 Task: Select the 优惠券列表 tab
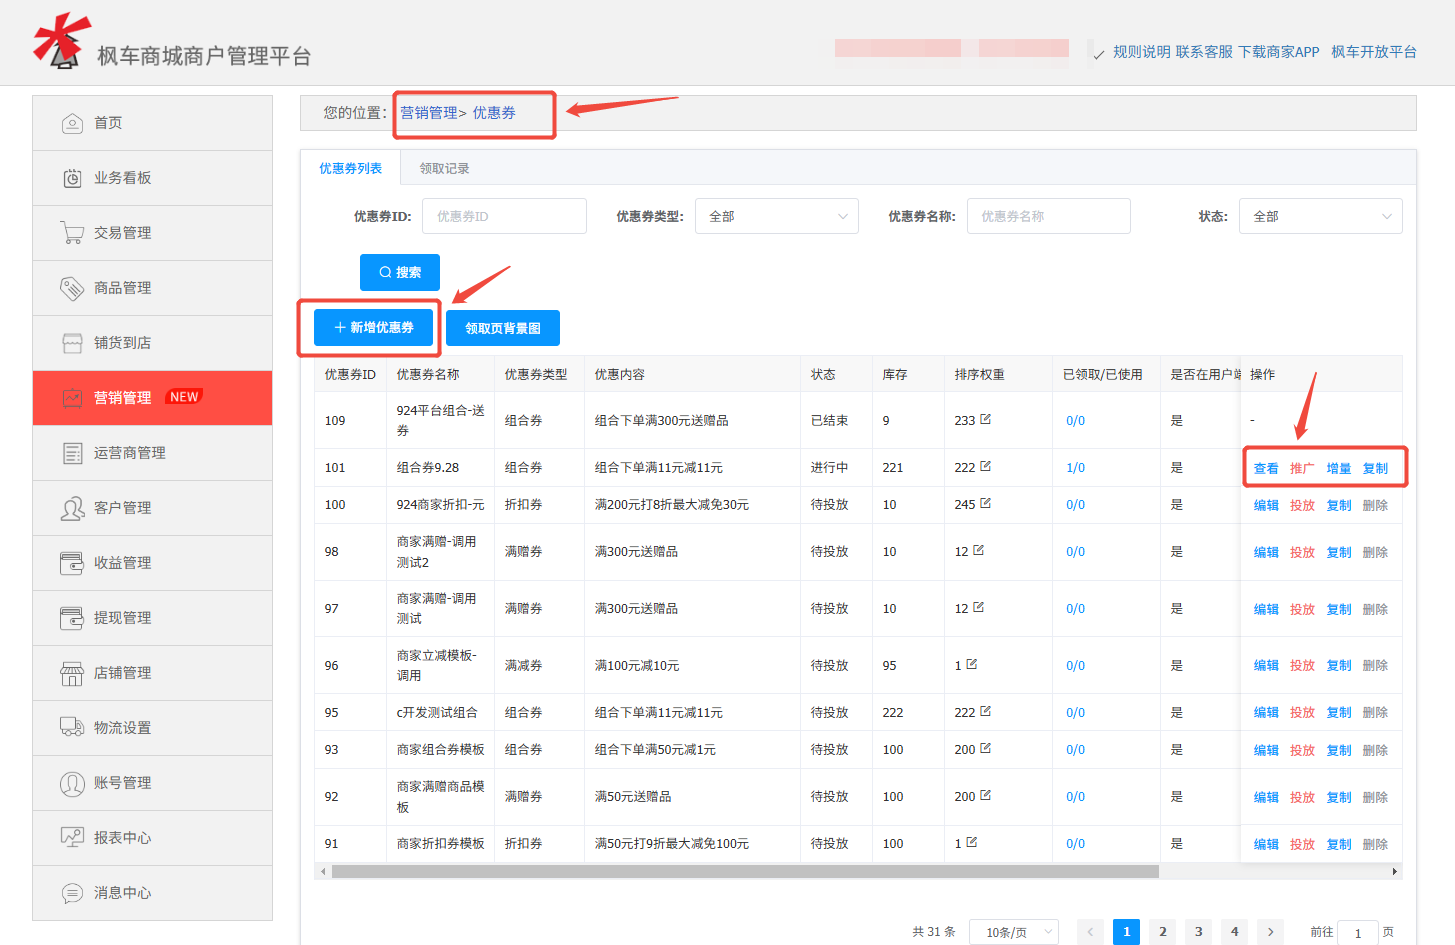click(350, 168)
